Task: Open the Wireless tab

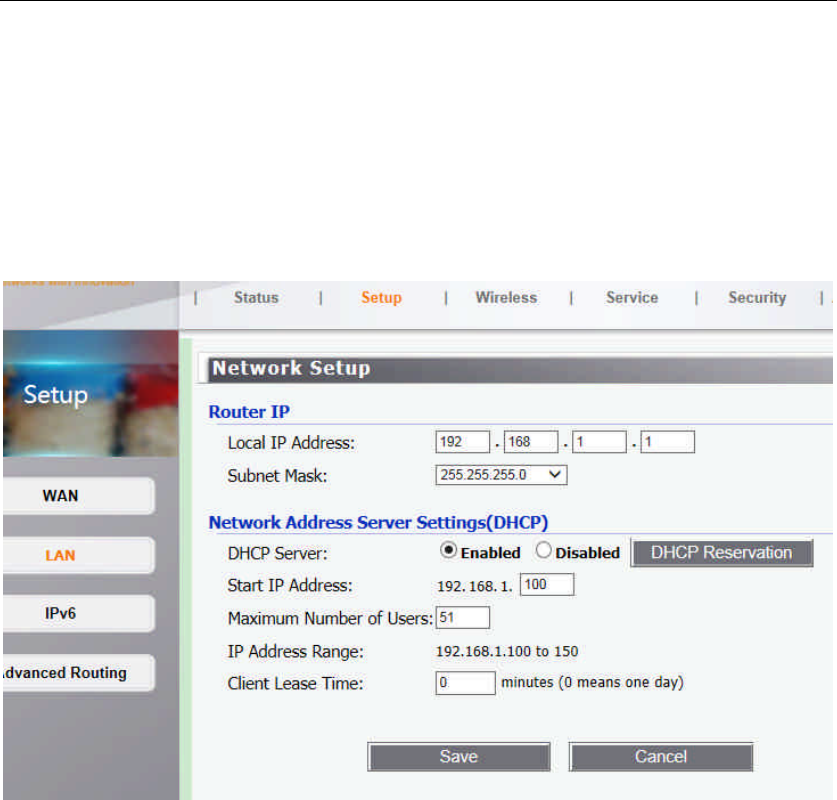Action: tap(506, 298)
